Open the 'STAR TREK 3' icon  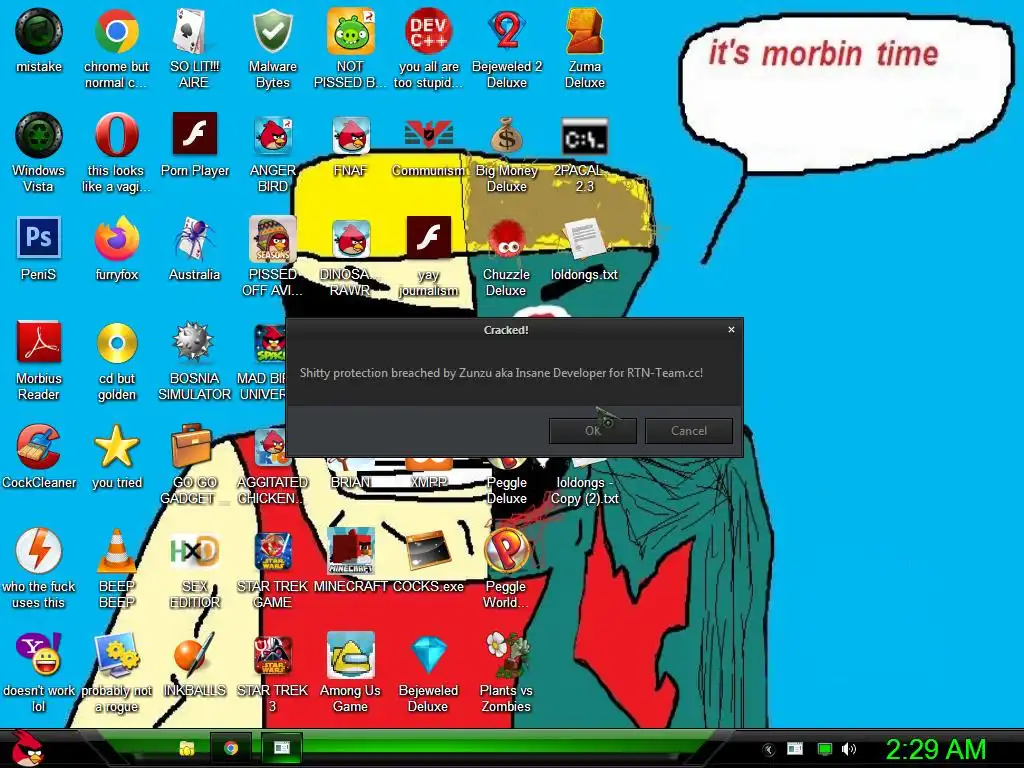[272, 654]
